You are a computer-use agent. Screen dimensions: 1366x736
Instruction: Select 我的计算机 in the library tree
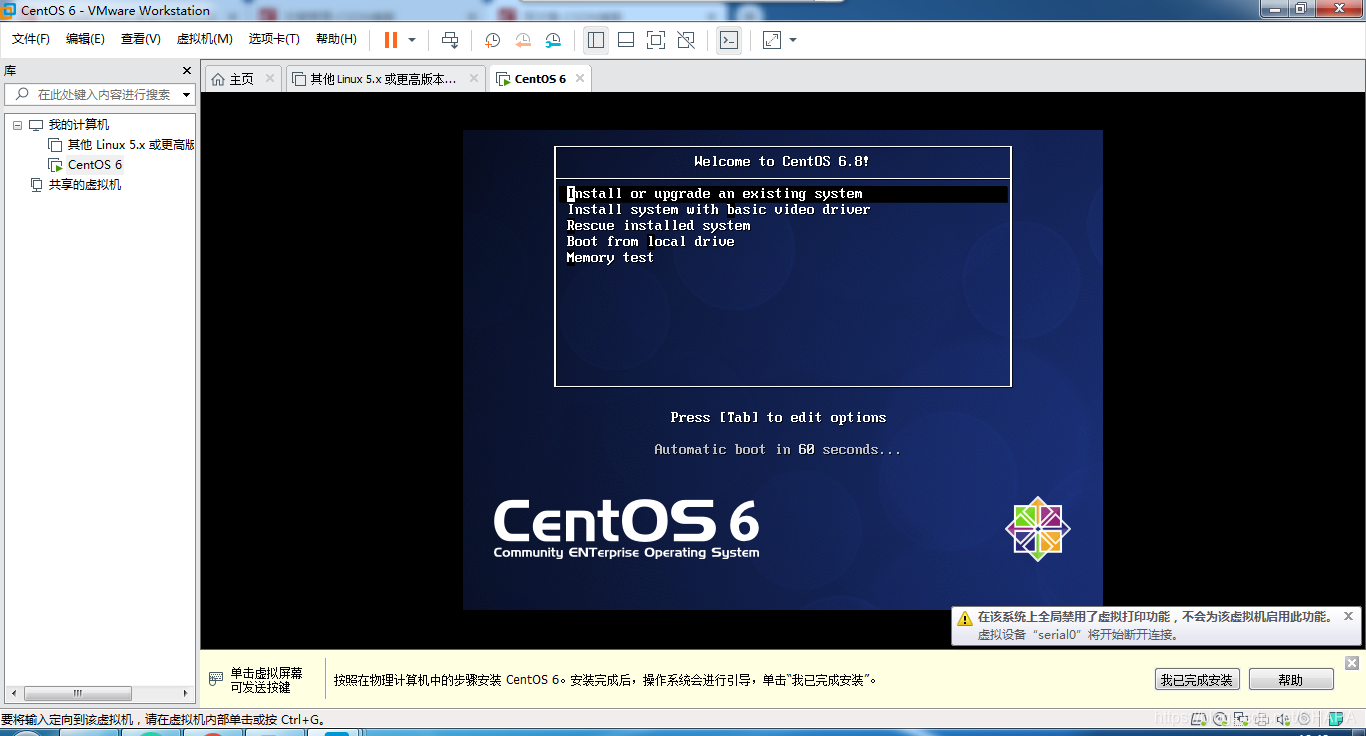click(x=79, y=125)
